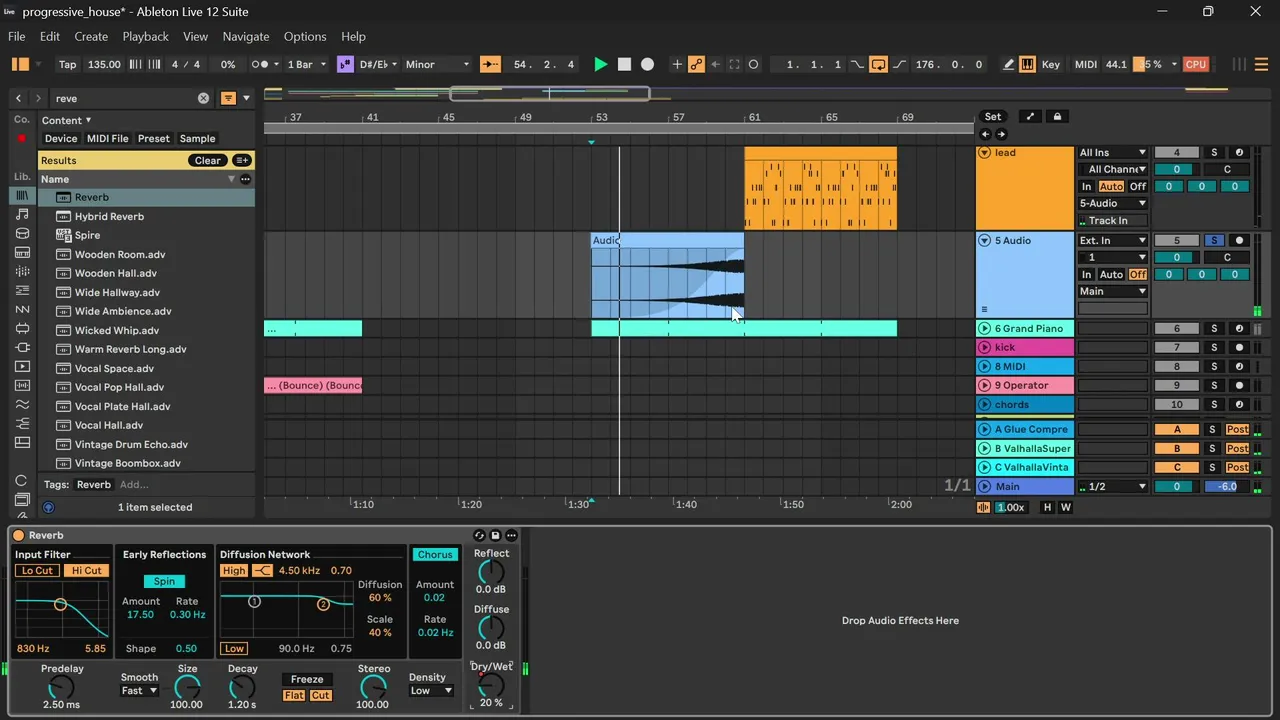This screenshot has height=720, width=1280.
Task: Open the Ext. In input type dropdown
Action: (x=1113, y=241)
